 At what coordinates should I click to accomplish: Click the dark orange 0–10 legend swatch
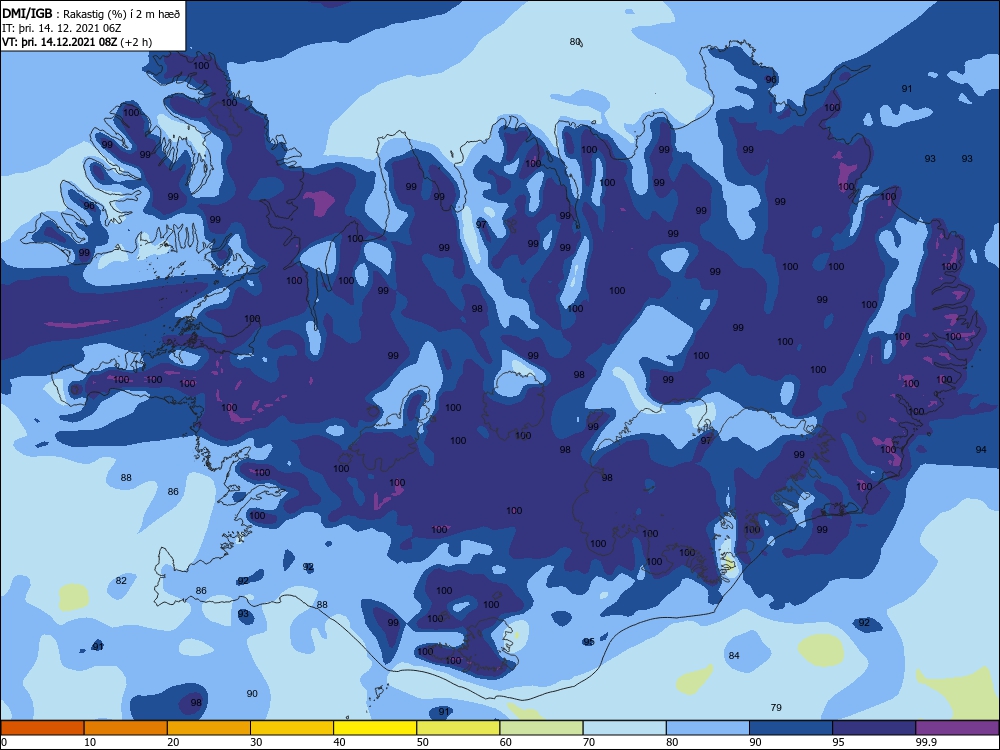[42, 728]
